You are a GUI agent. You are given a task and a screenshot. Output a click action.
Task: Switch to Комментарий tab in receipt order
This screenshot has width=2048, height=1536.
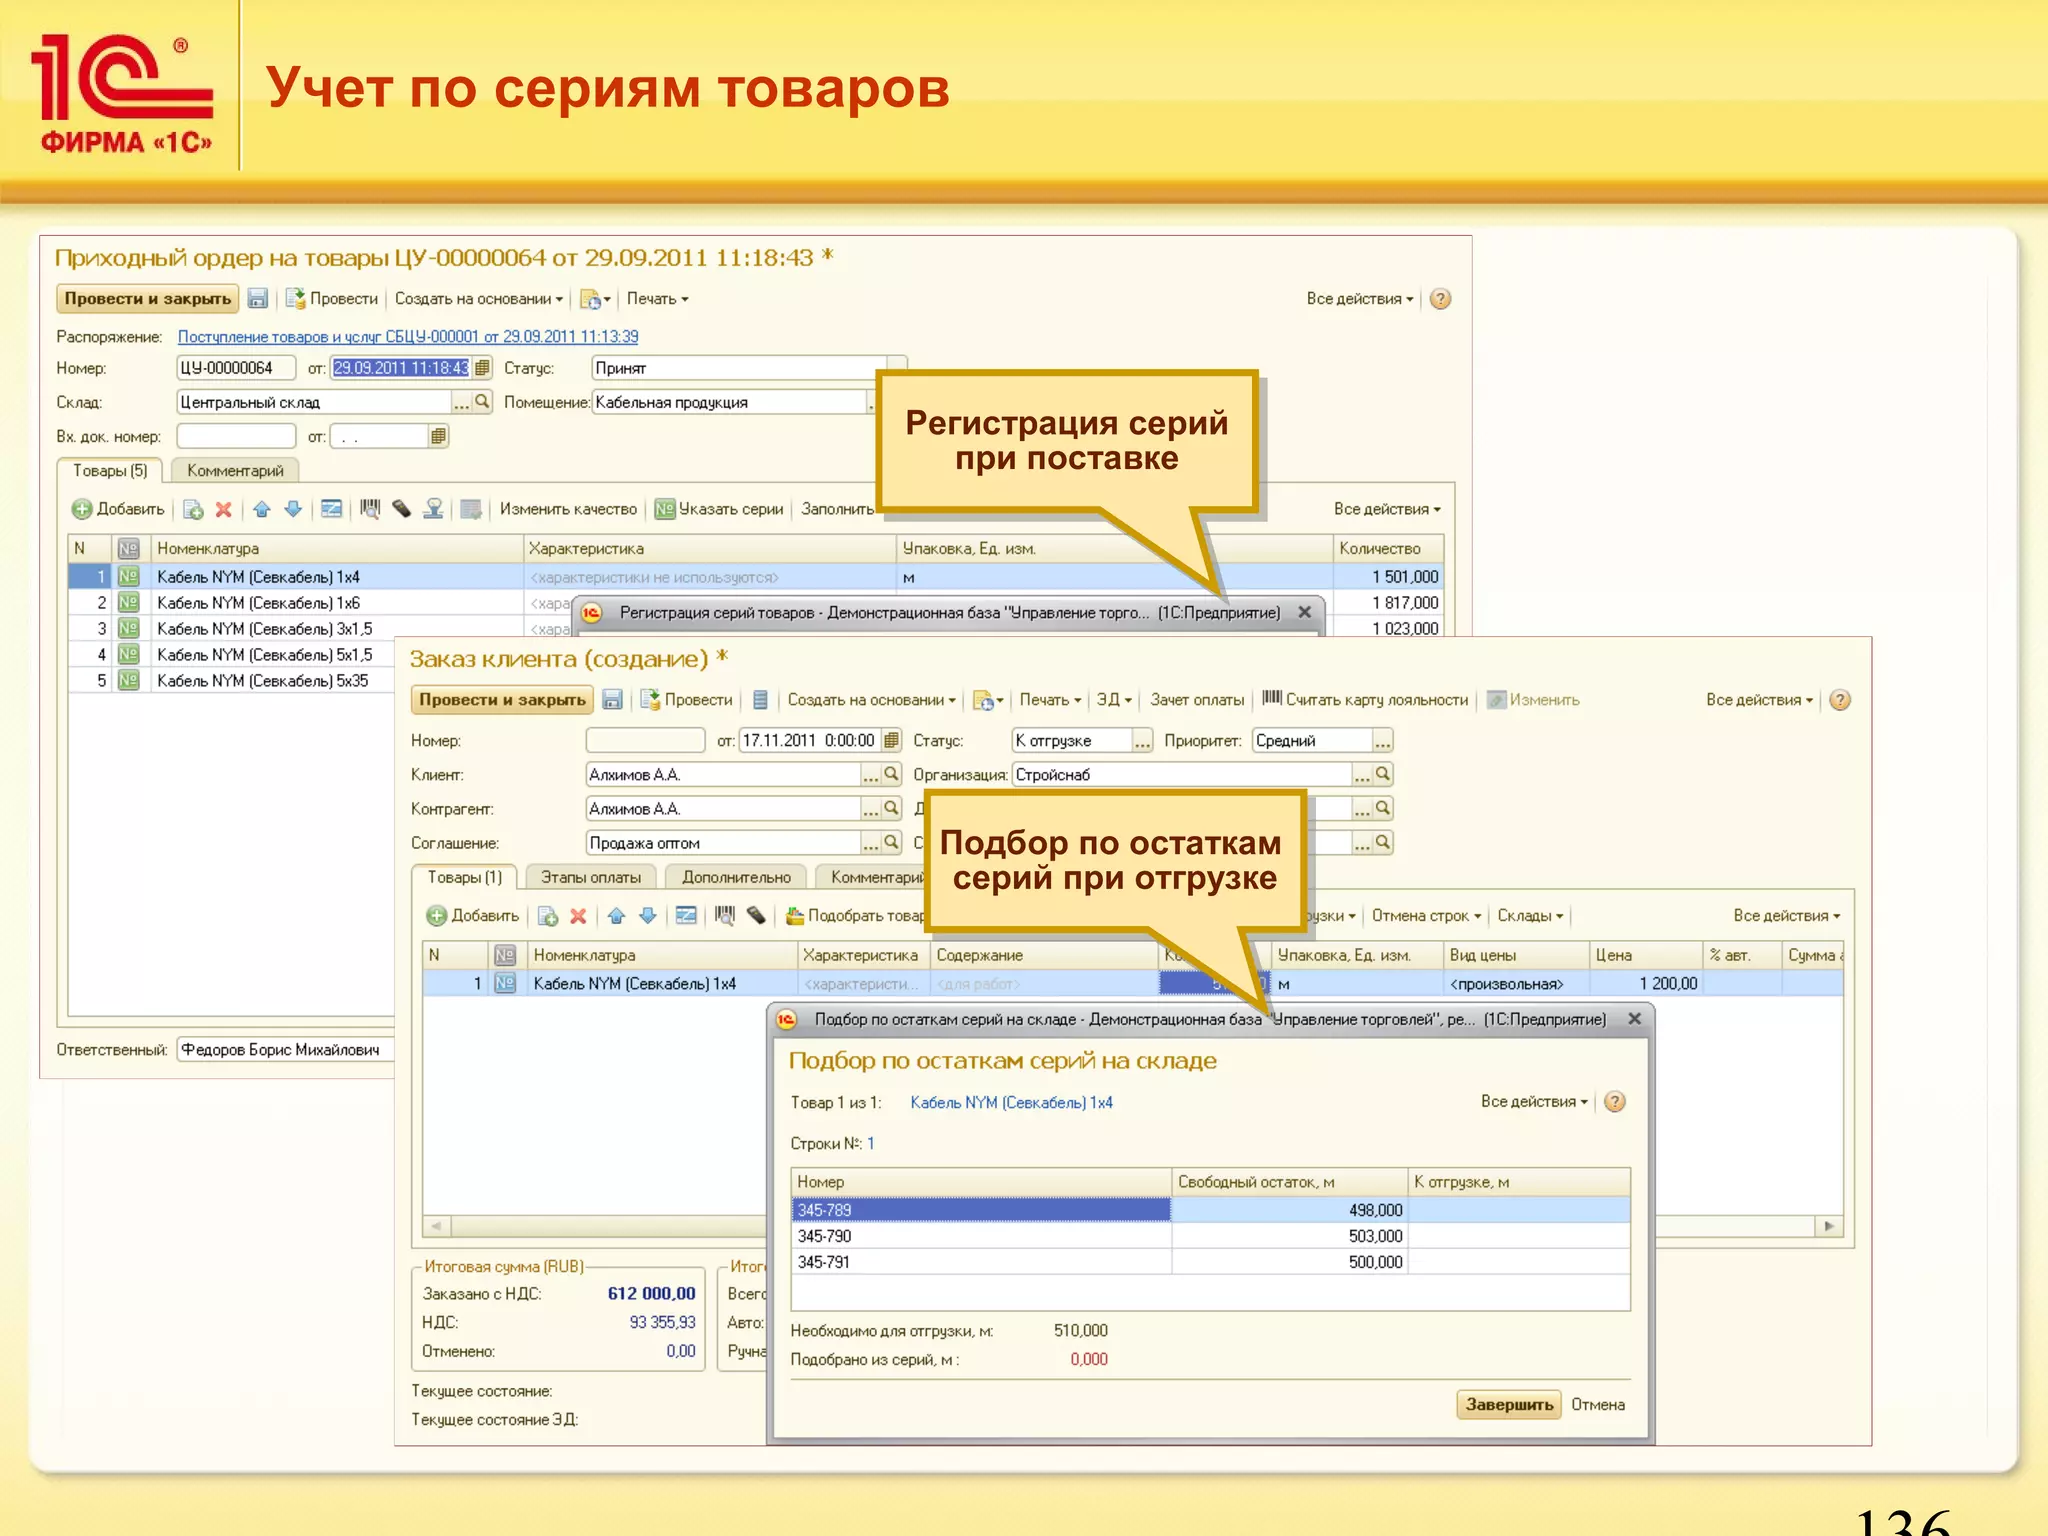pos(235,470)
